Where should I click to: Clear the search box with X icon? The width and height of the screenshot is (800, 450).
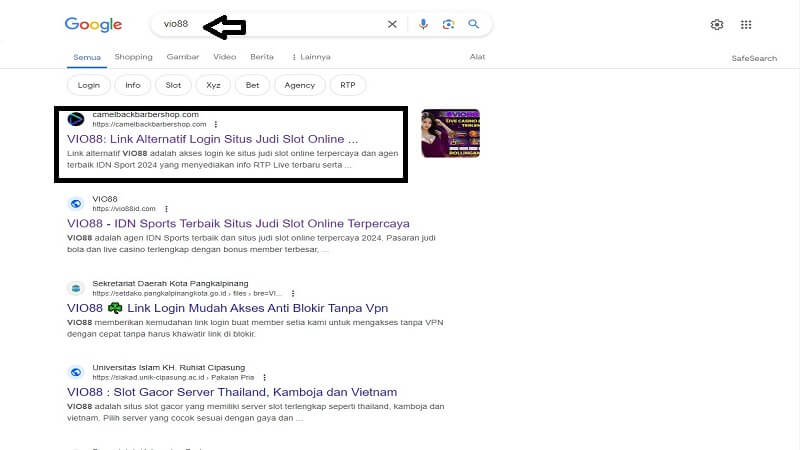392,24
